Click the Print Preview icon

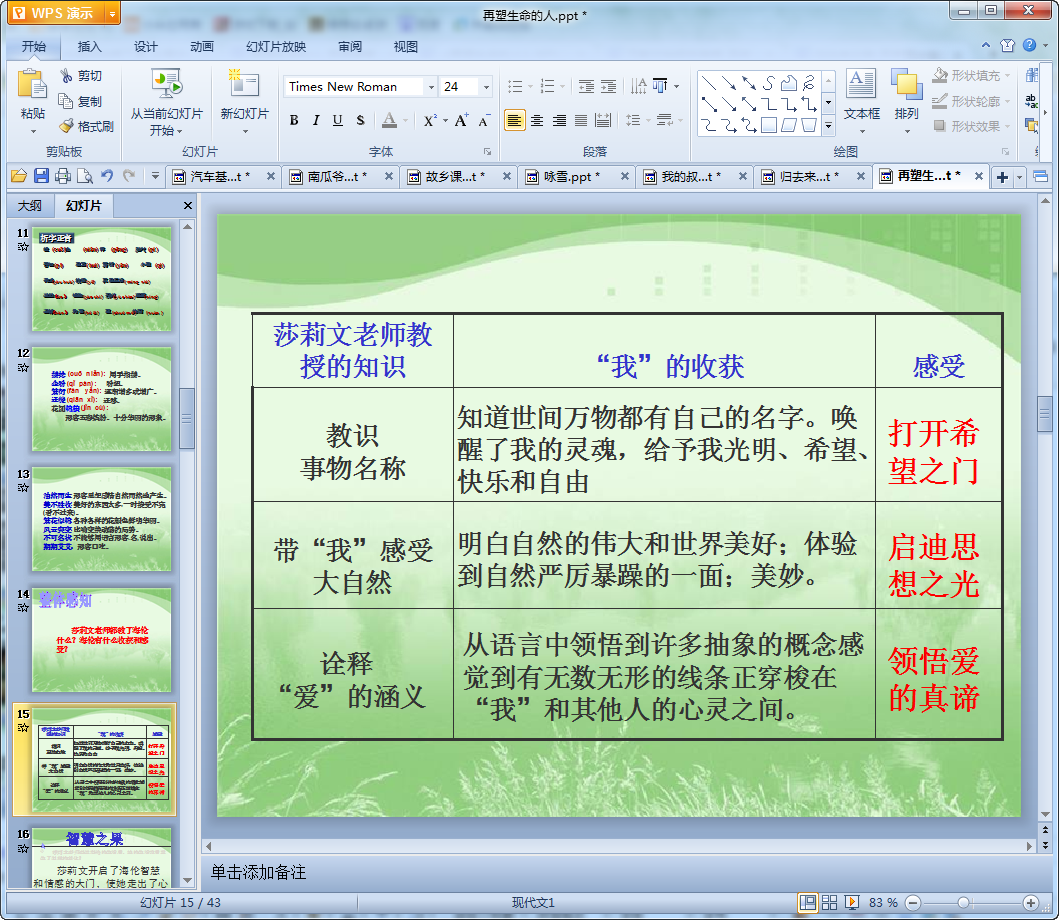85,176
